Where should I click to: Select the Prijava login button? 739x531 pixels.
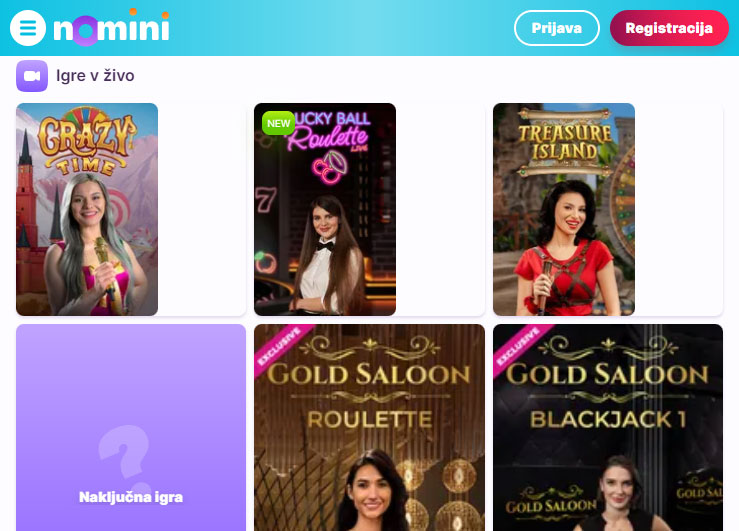557,28
